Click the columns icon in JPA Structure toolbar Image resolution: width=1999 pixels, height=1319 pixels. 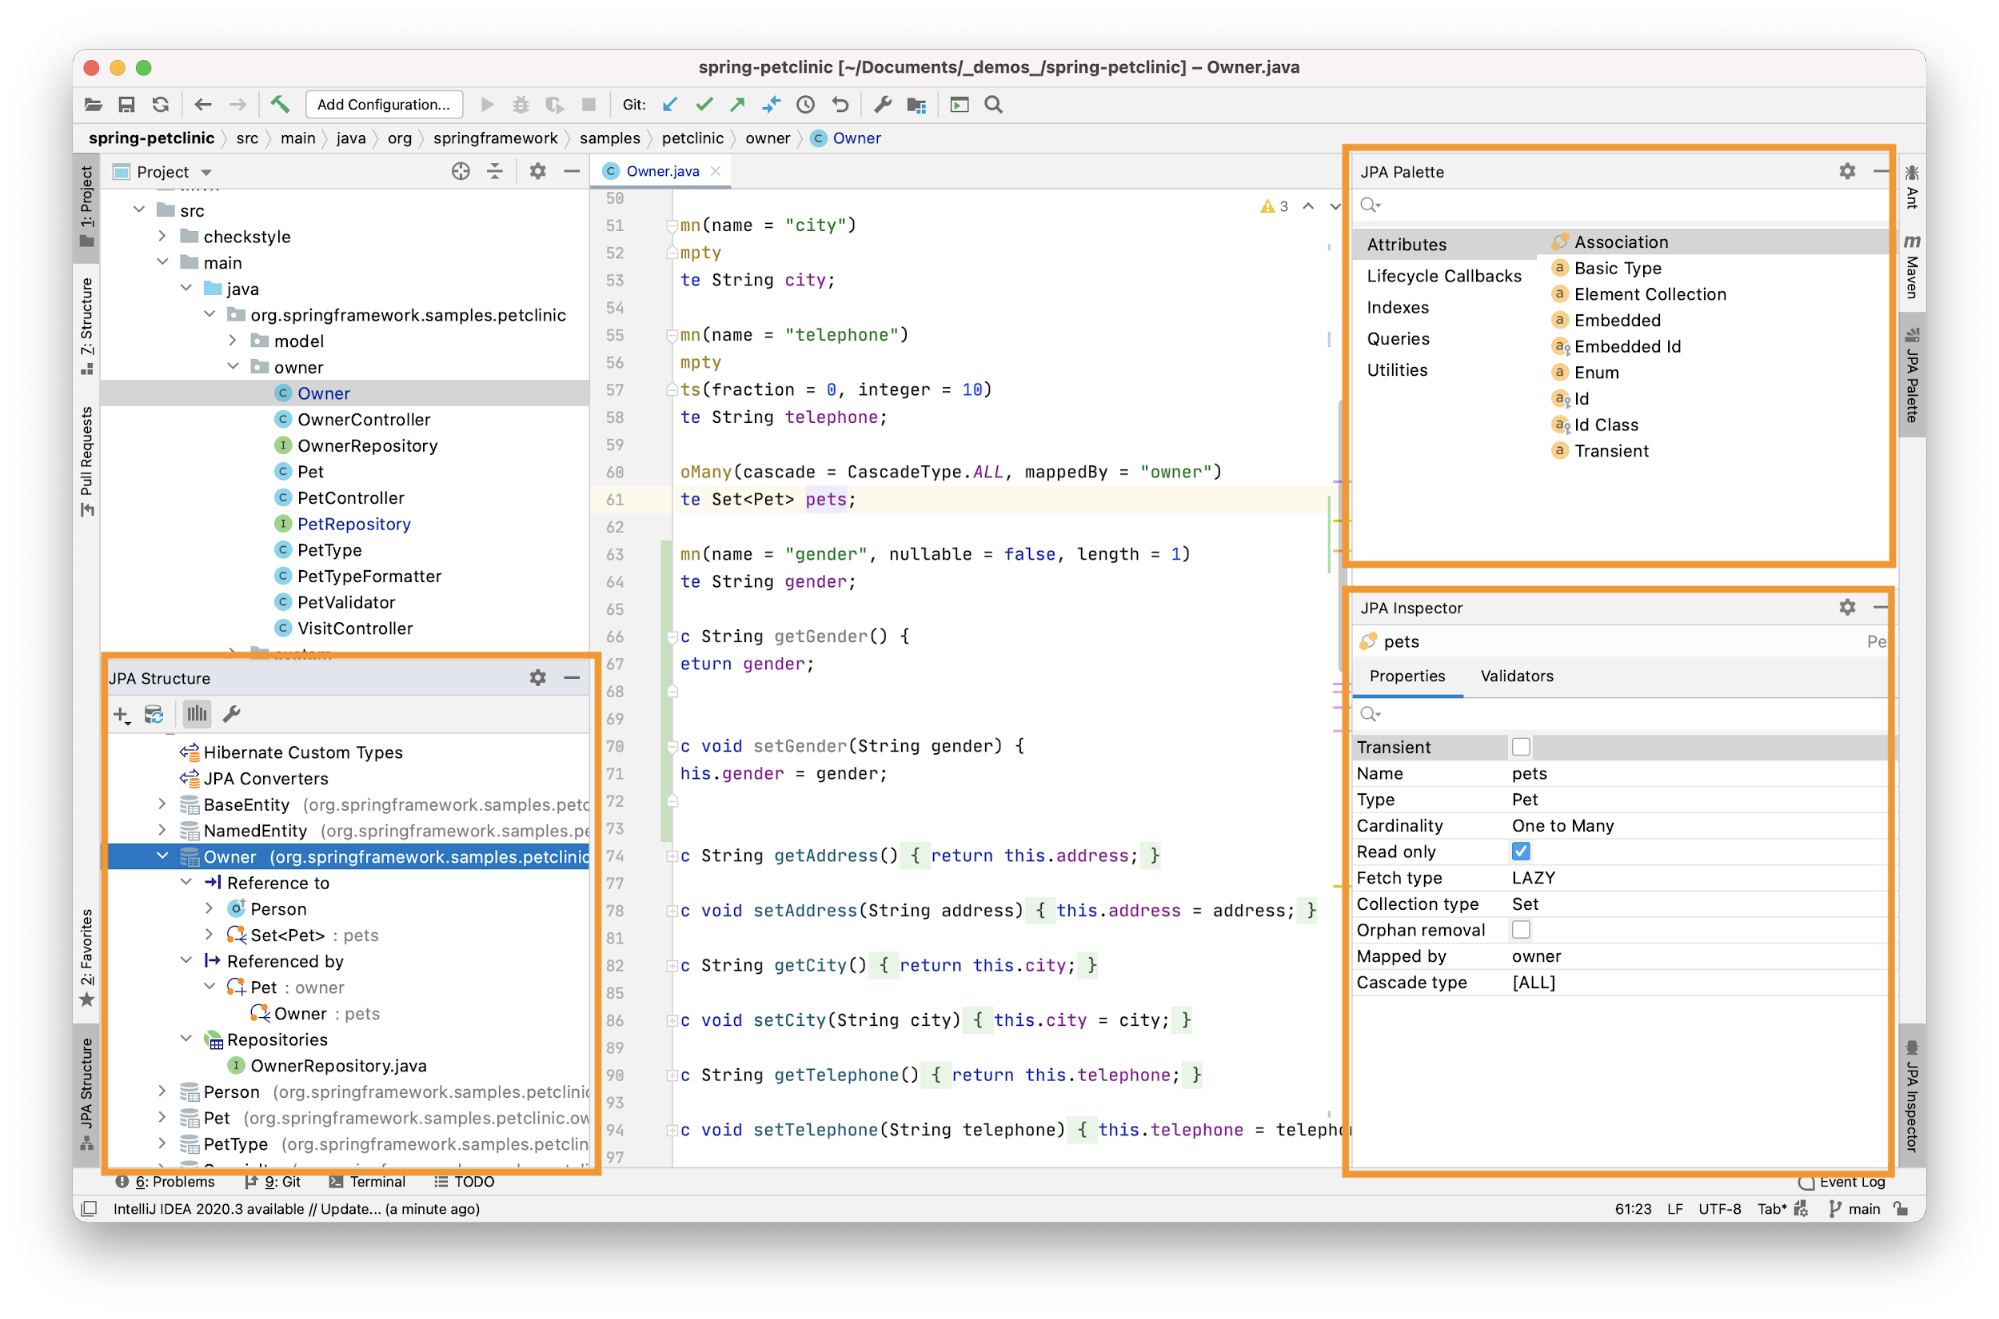coord(197,714)
